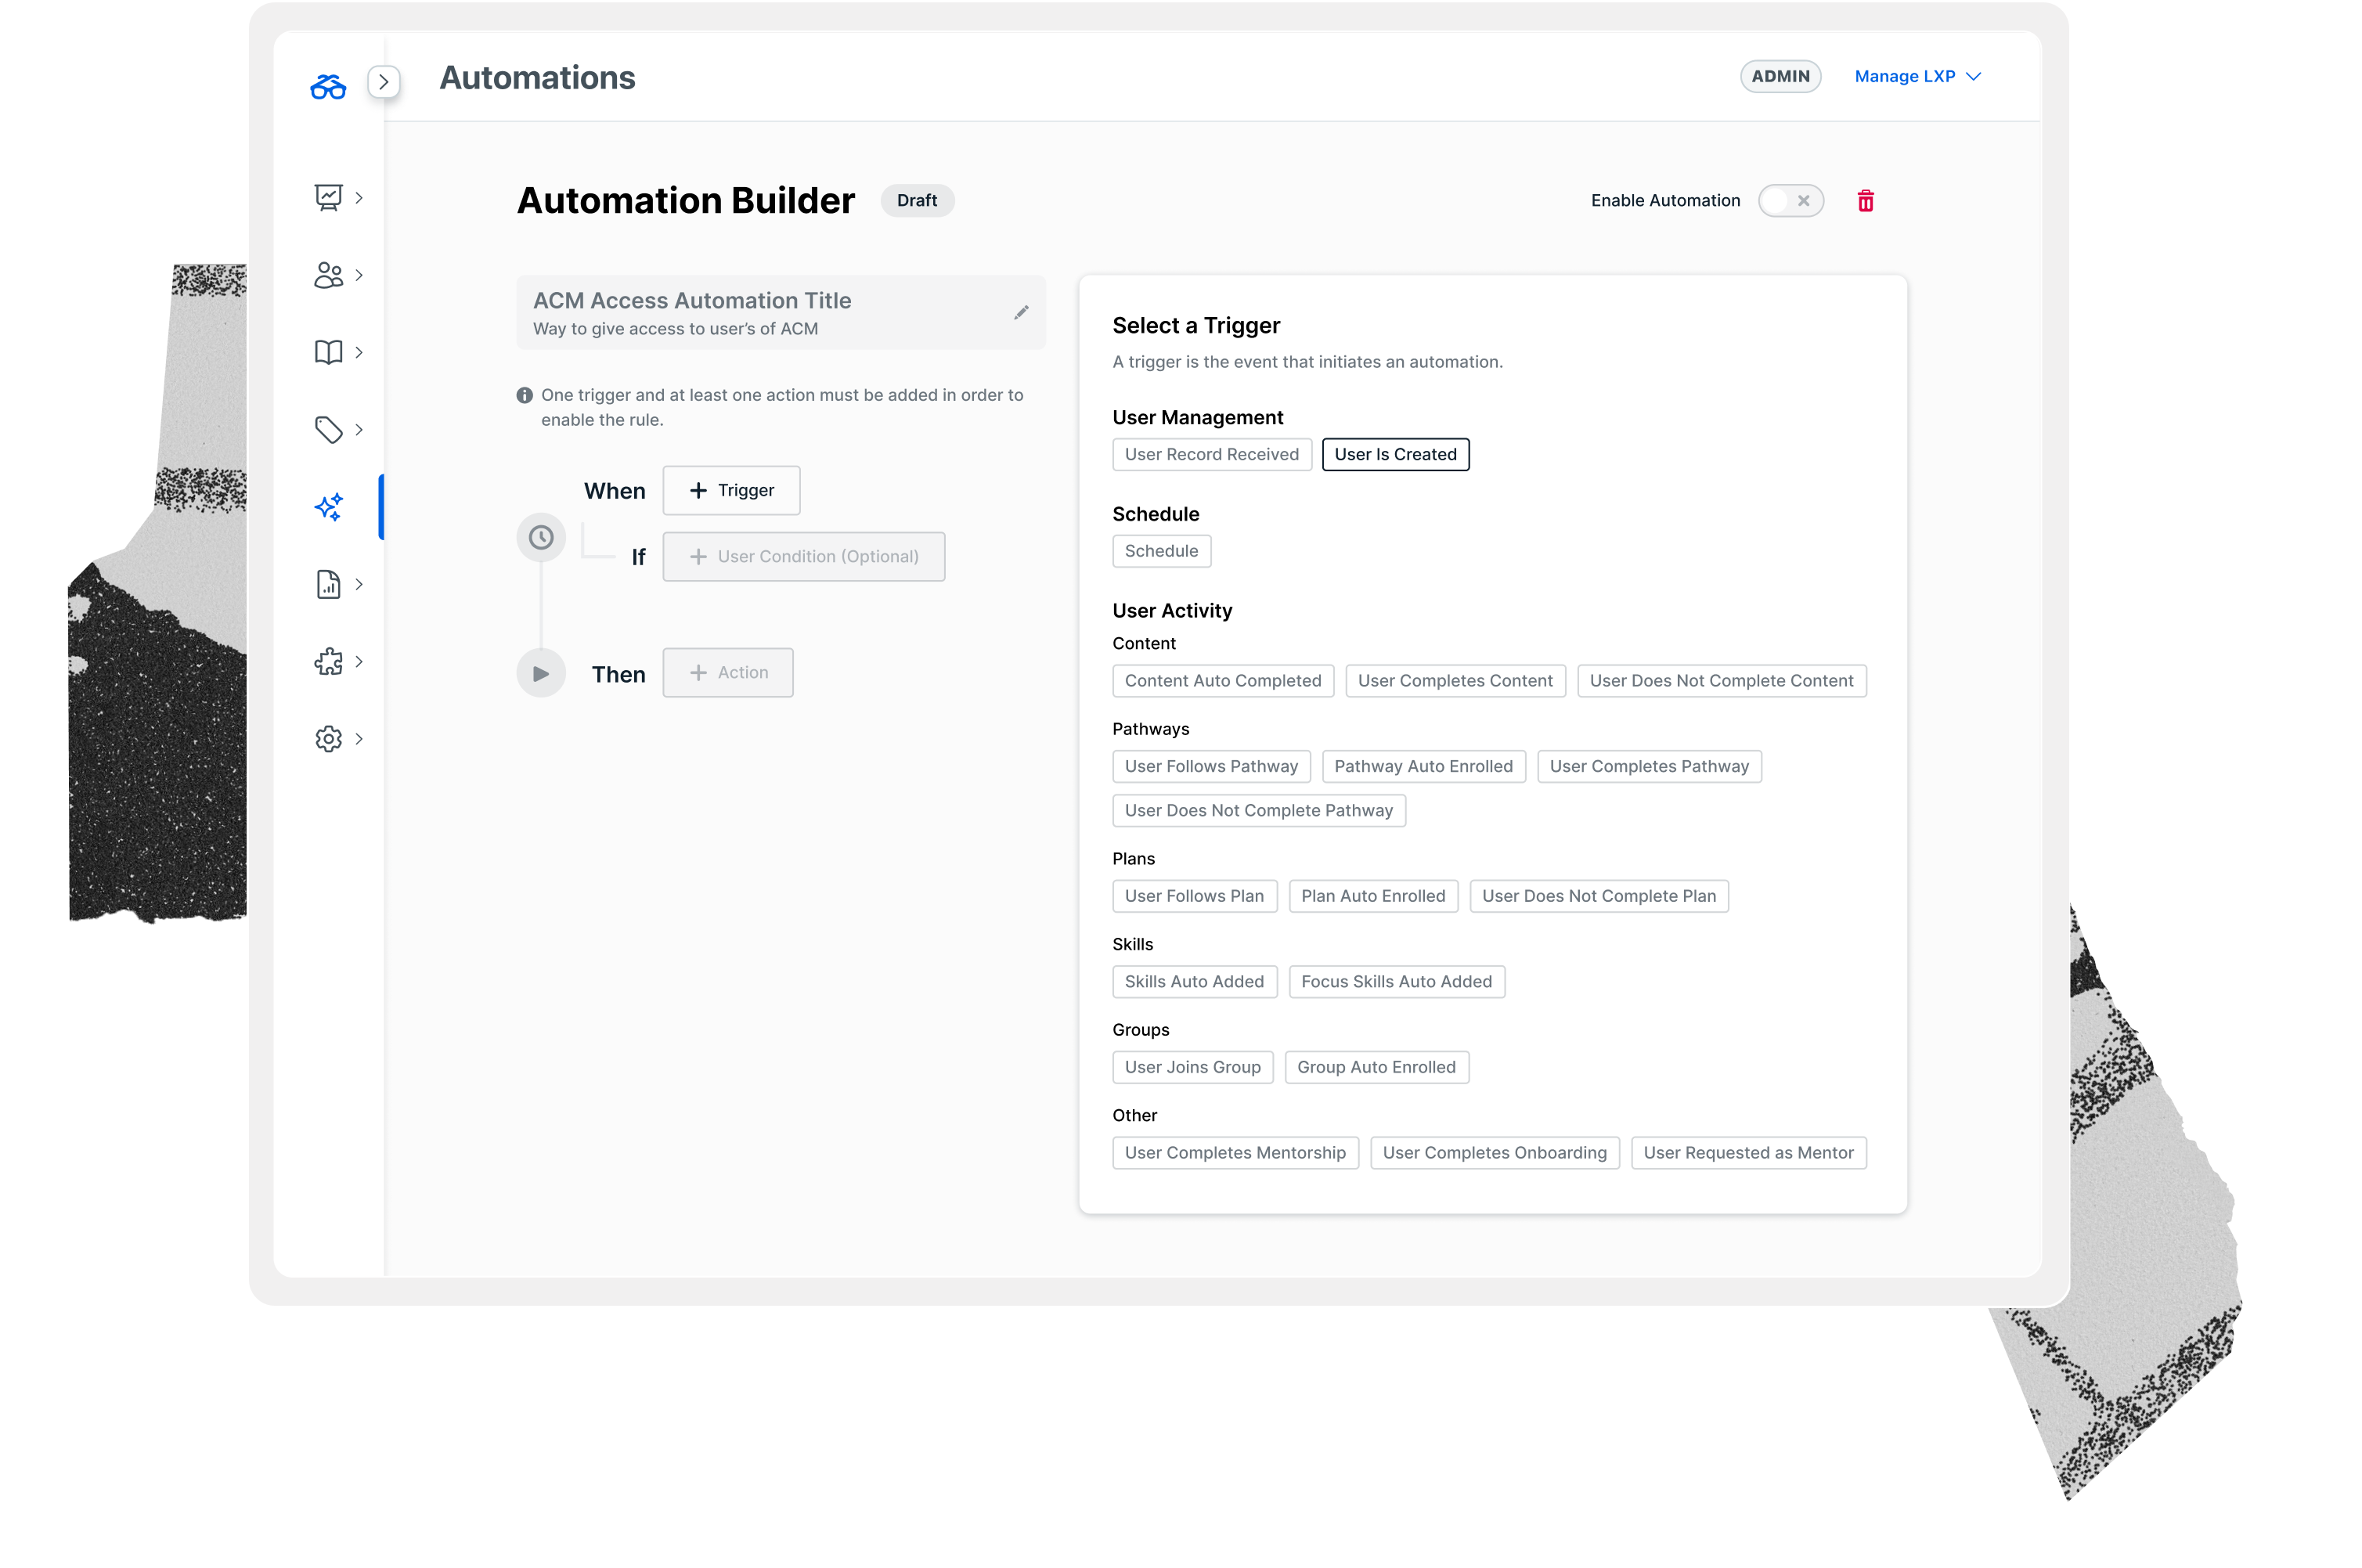Open the tag sidebar icon
The width and height of the screenshot is (2362, 1568).
point(328,430)
